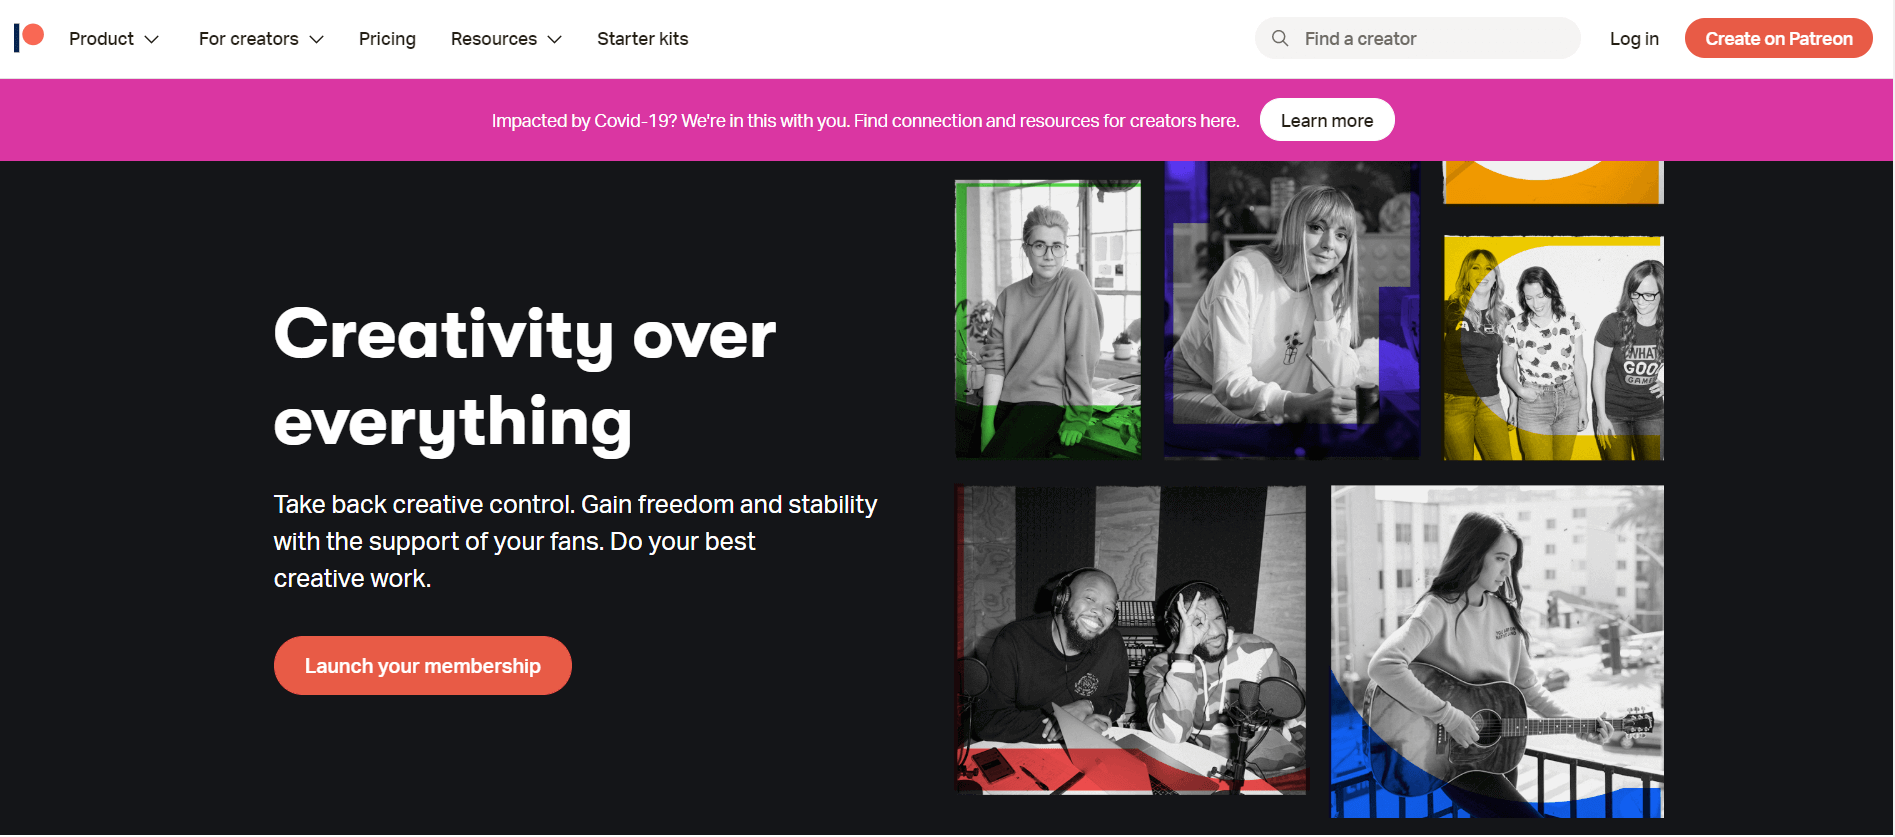Screen dimensions: 1895x837
Task: Click the search magnifier icon
Action: (x=1280, y=38)
